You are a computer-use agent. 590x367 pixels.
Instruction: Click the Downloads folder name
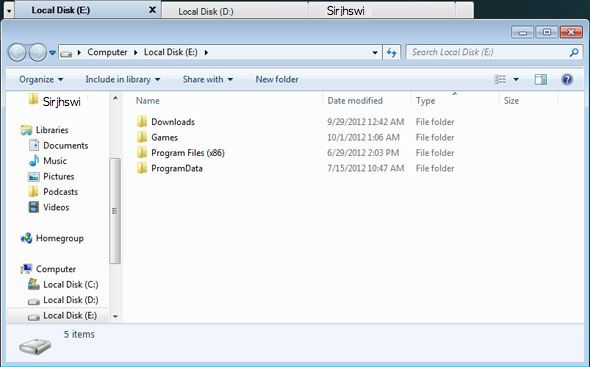click(173, 122)
